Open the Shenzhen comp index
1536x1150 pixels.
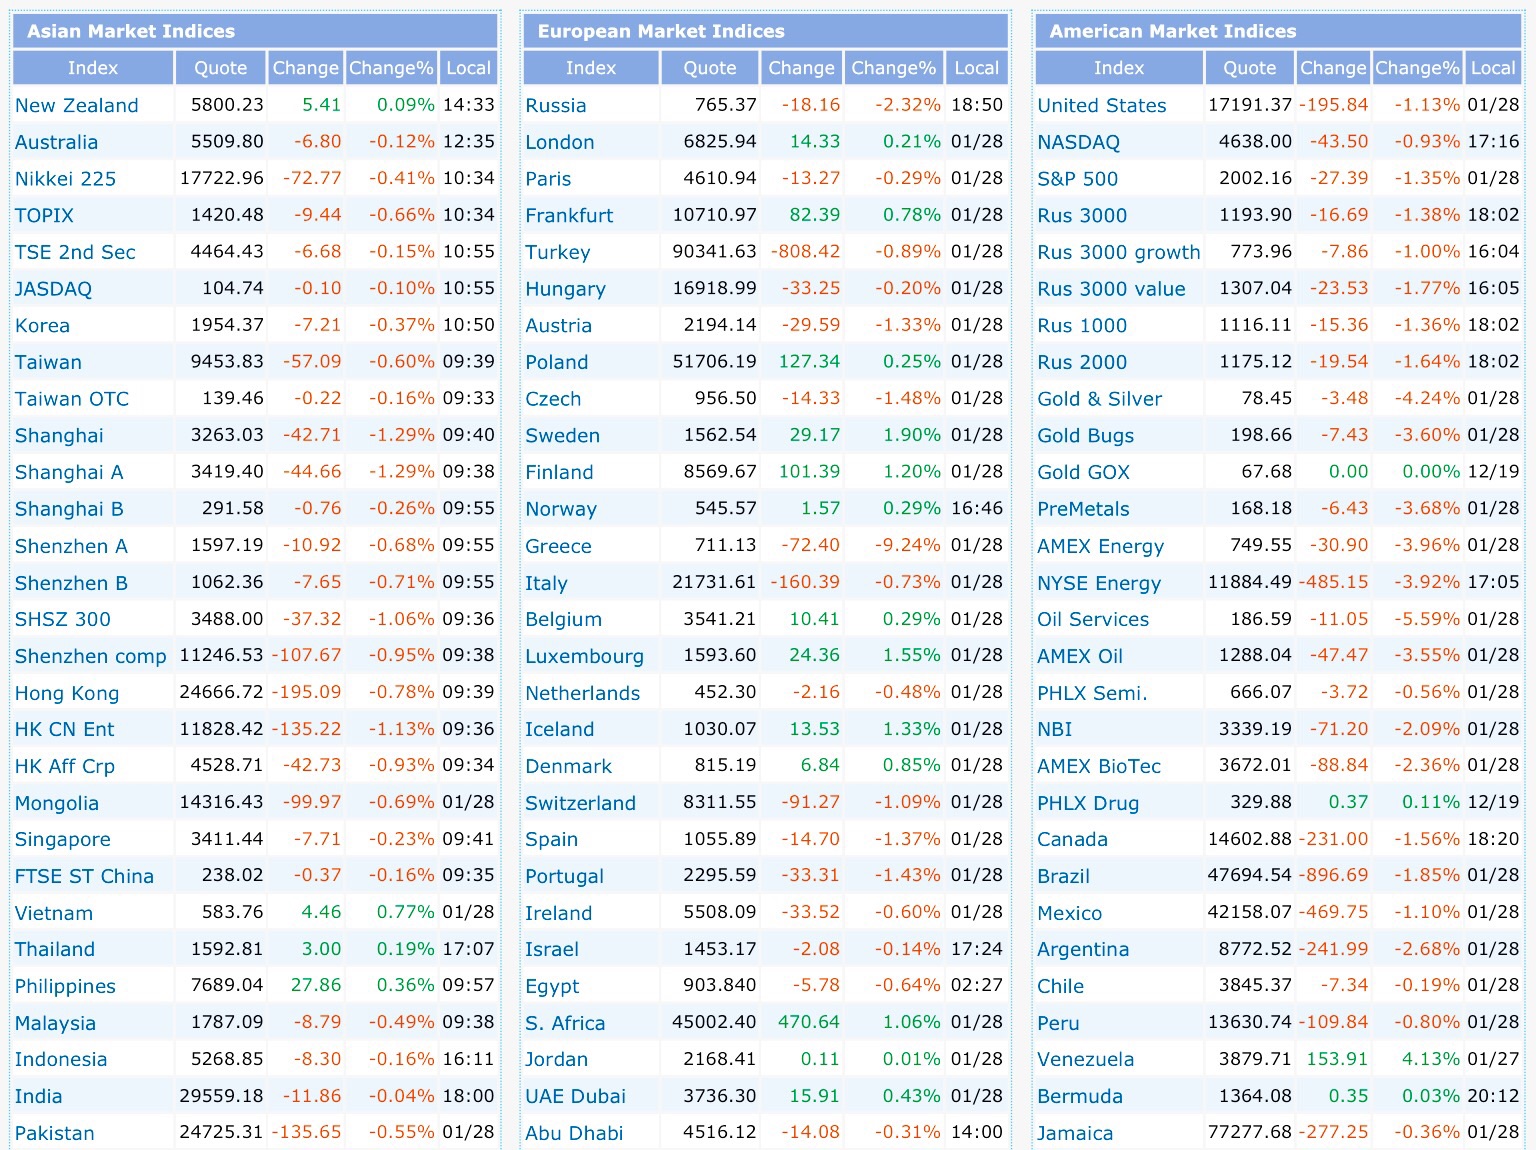click(91, 657)
